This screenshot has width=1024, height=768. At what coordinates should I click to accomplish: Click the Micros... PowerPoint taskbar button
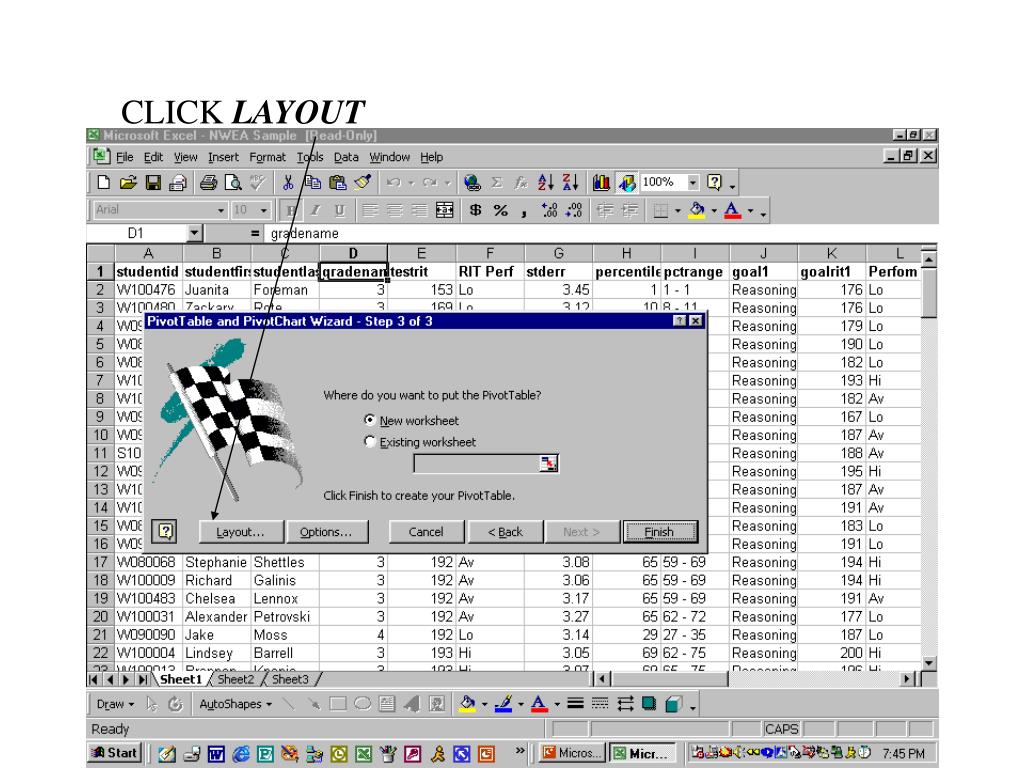coord(573,753)
